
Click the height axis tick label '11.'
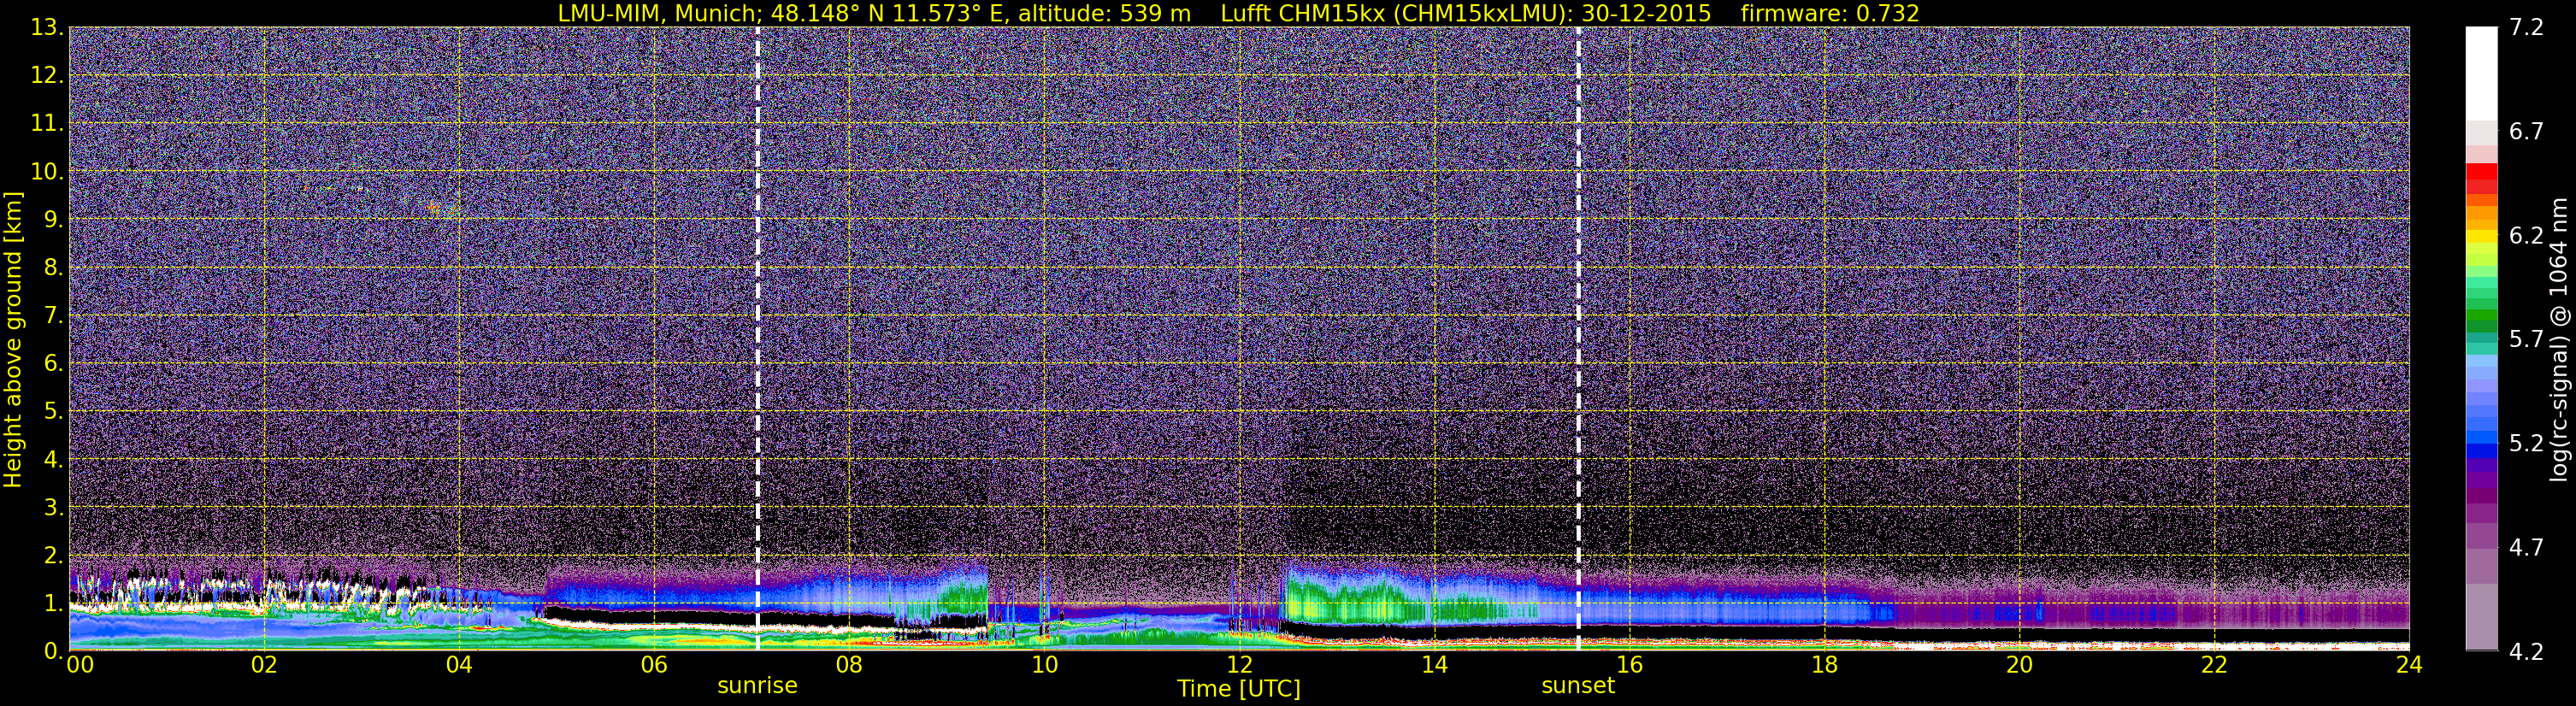[x=47, y=124]
